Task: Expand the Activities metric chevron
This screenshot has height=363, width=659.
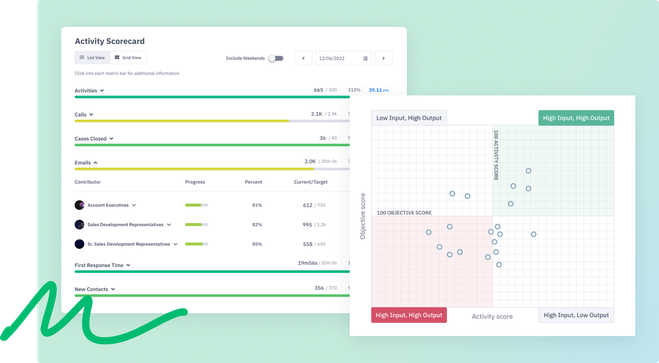Action: click(x=102, y=91)
